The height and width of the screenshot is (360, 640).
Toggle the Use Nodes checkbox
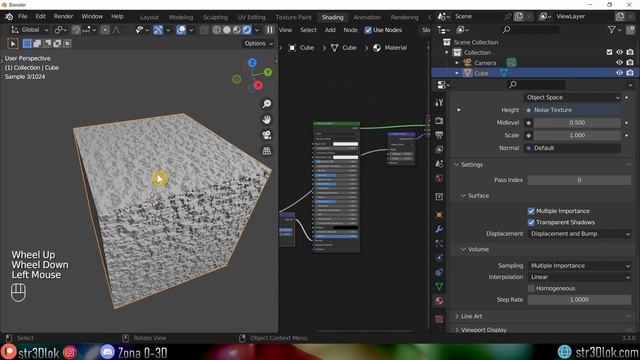[368, 30]
